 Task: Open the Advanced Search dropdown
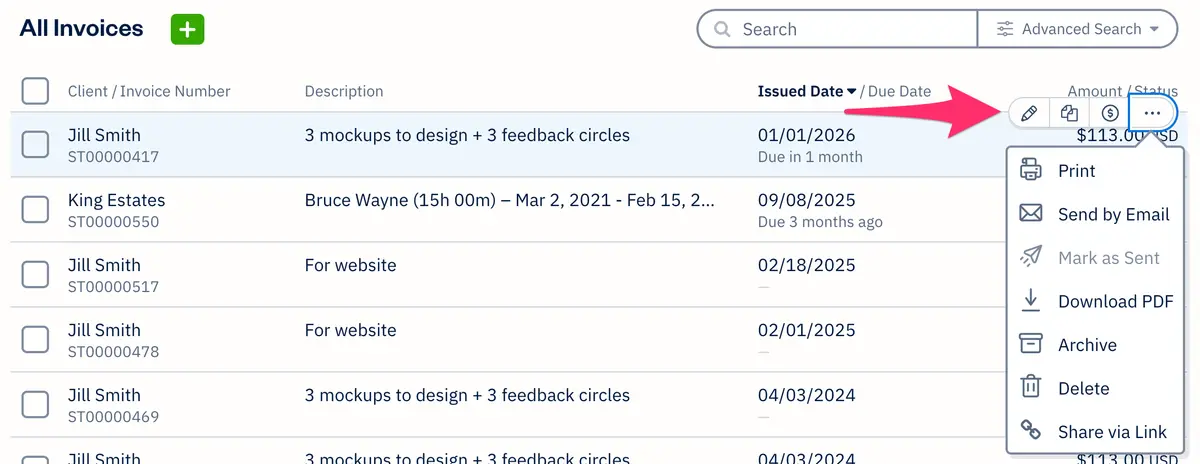pyautogui.click(x=1078, y=30)
